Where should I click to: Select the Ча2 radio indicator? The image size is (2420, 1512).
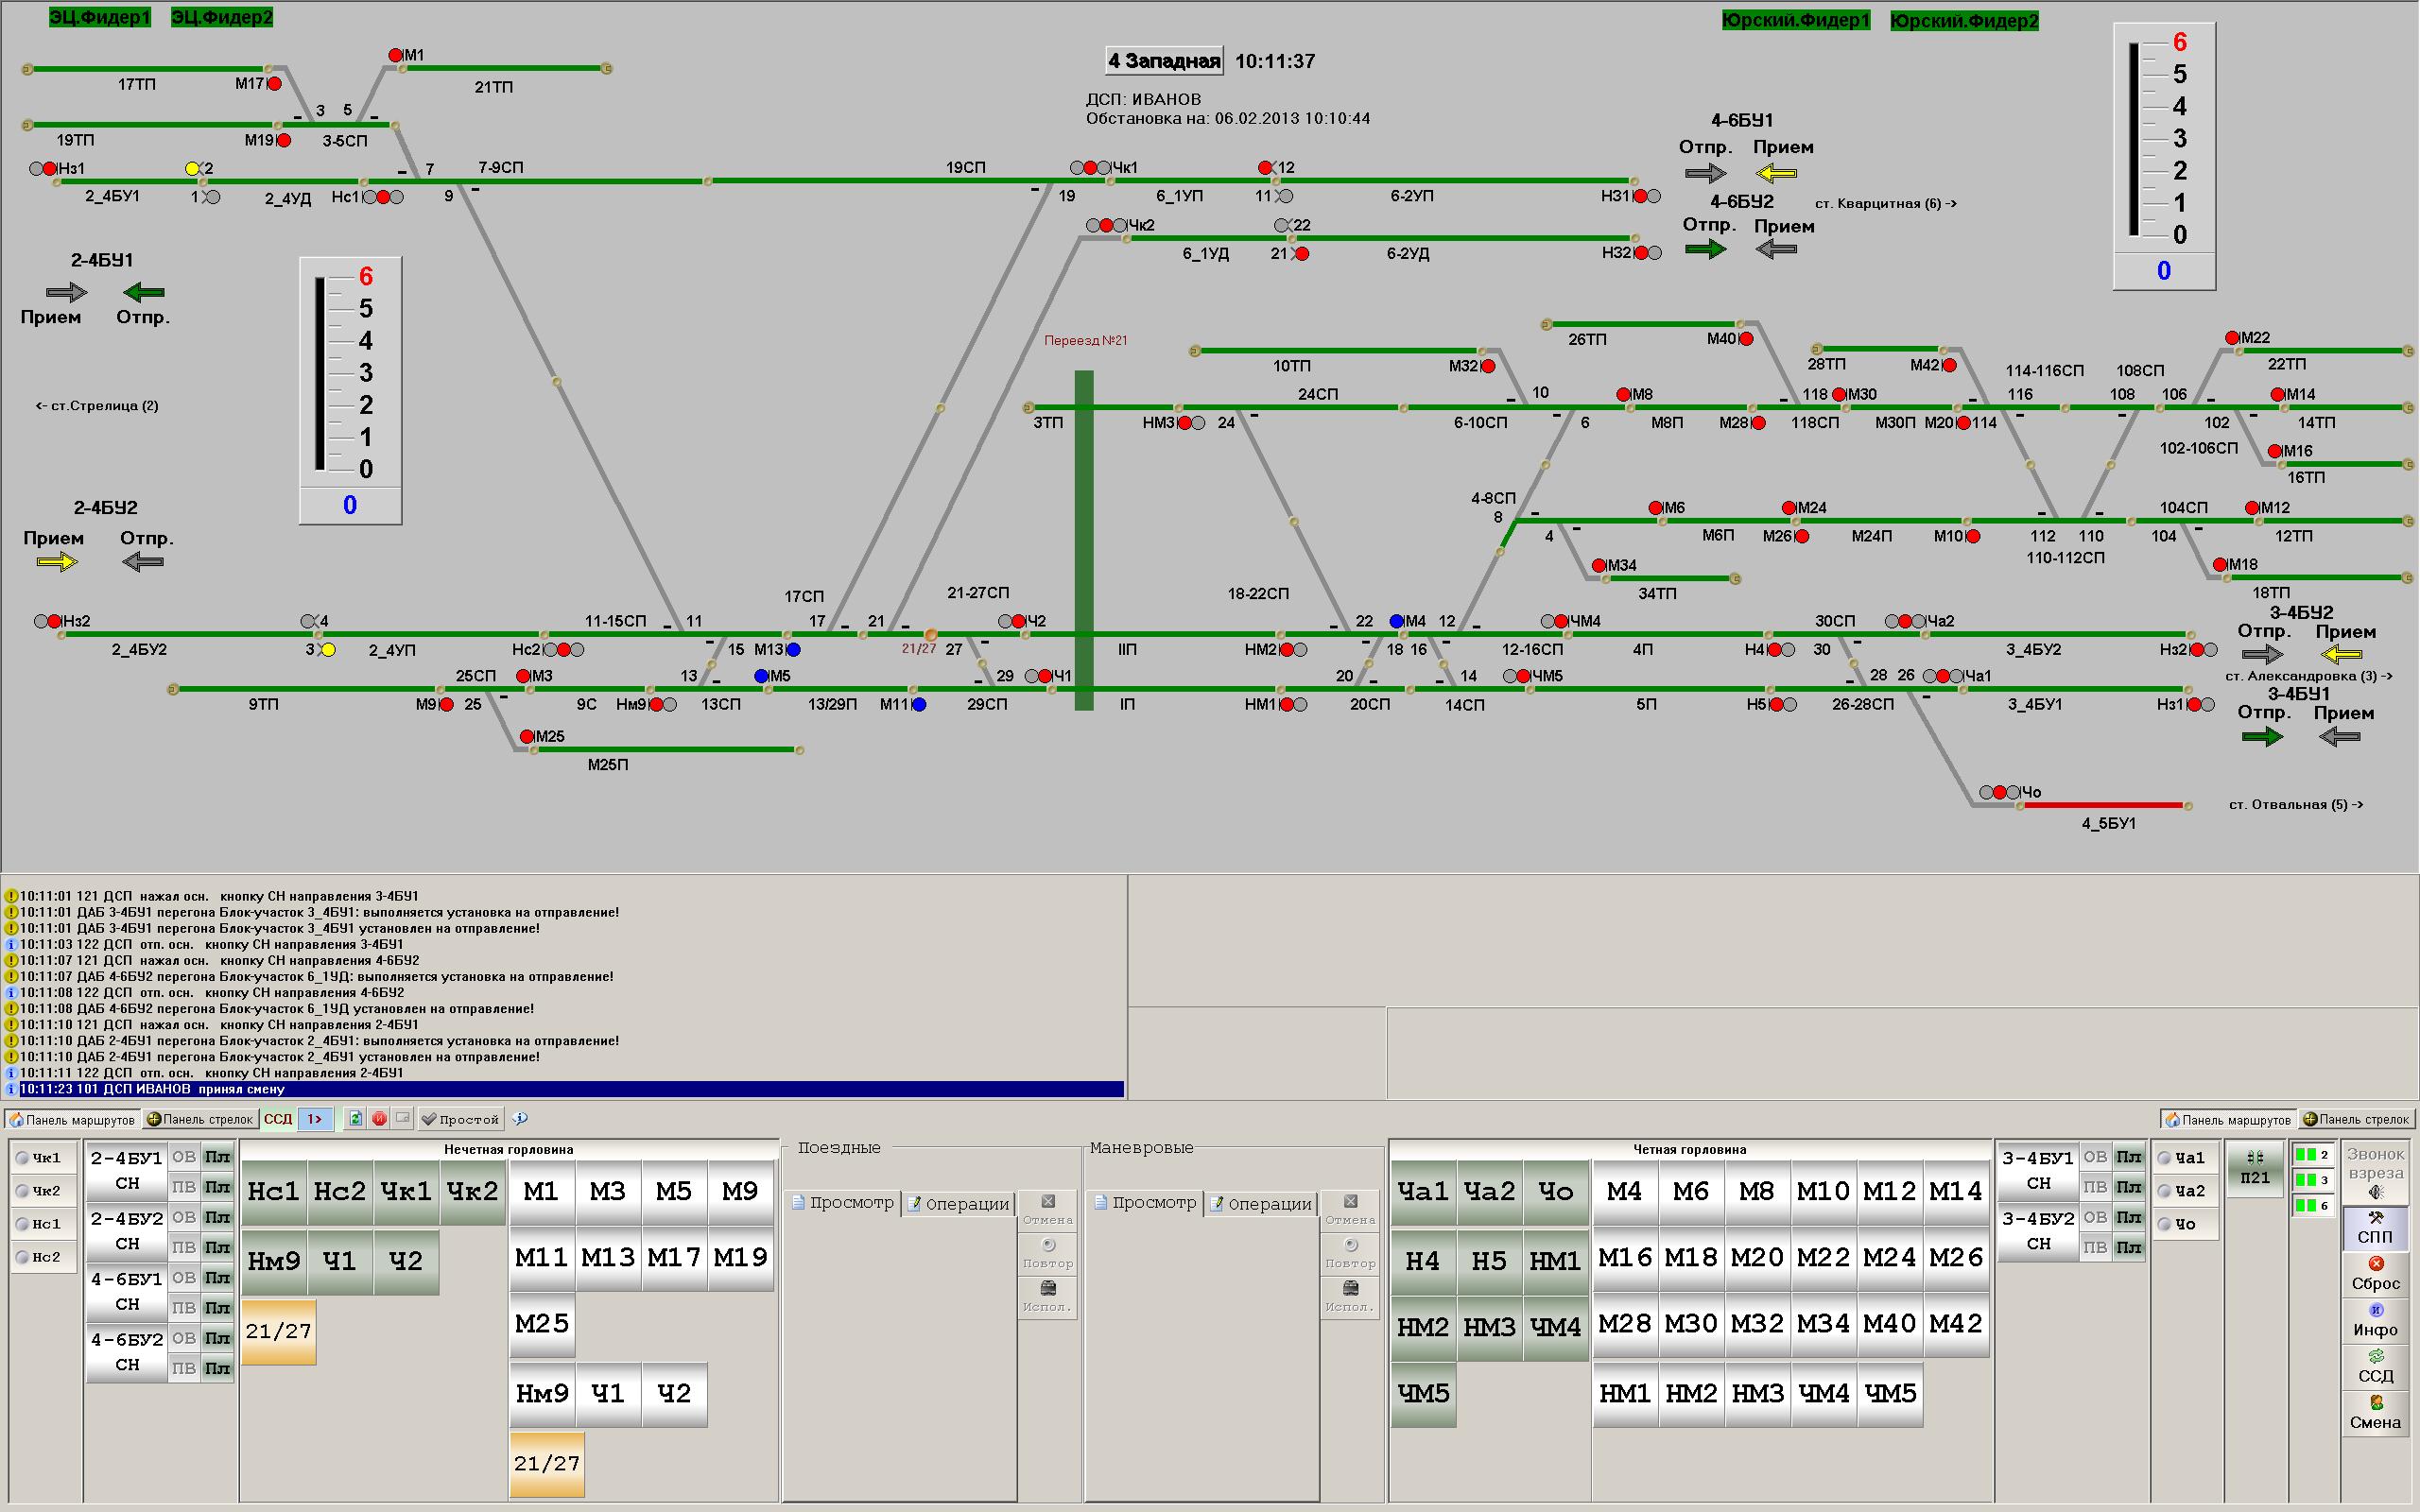click(2182, 1191)
